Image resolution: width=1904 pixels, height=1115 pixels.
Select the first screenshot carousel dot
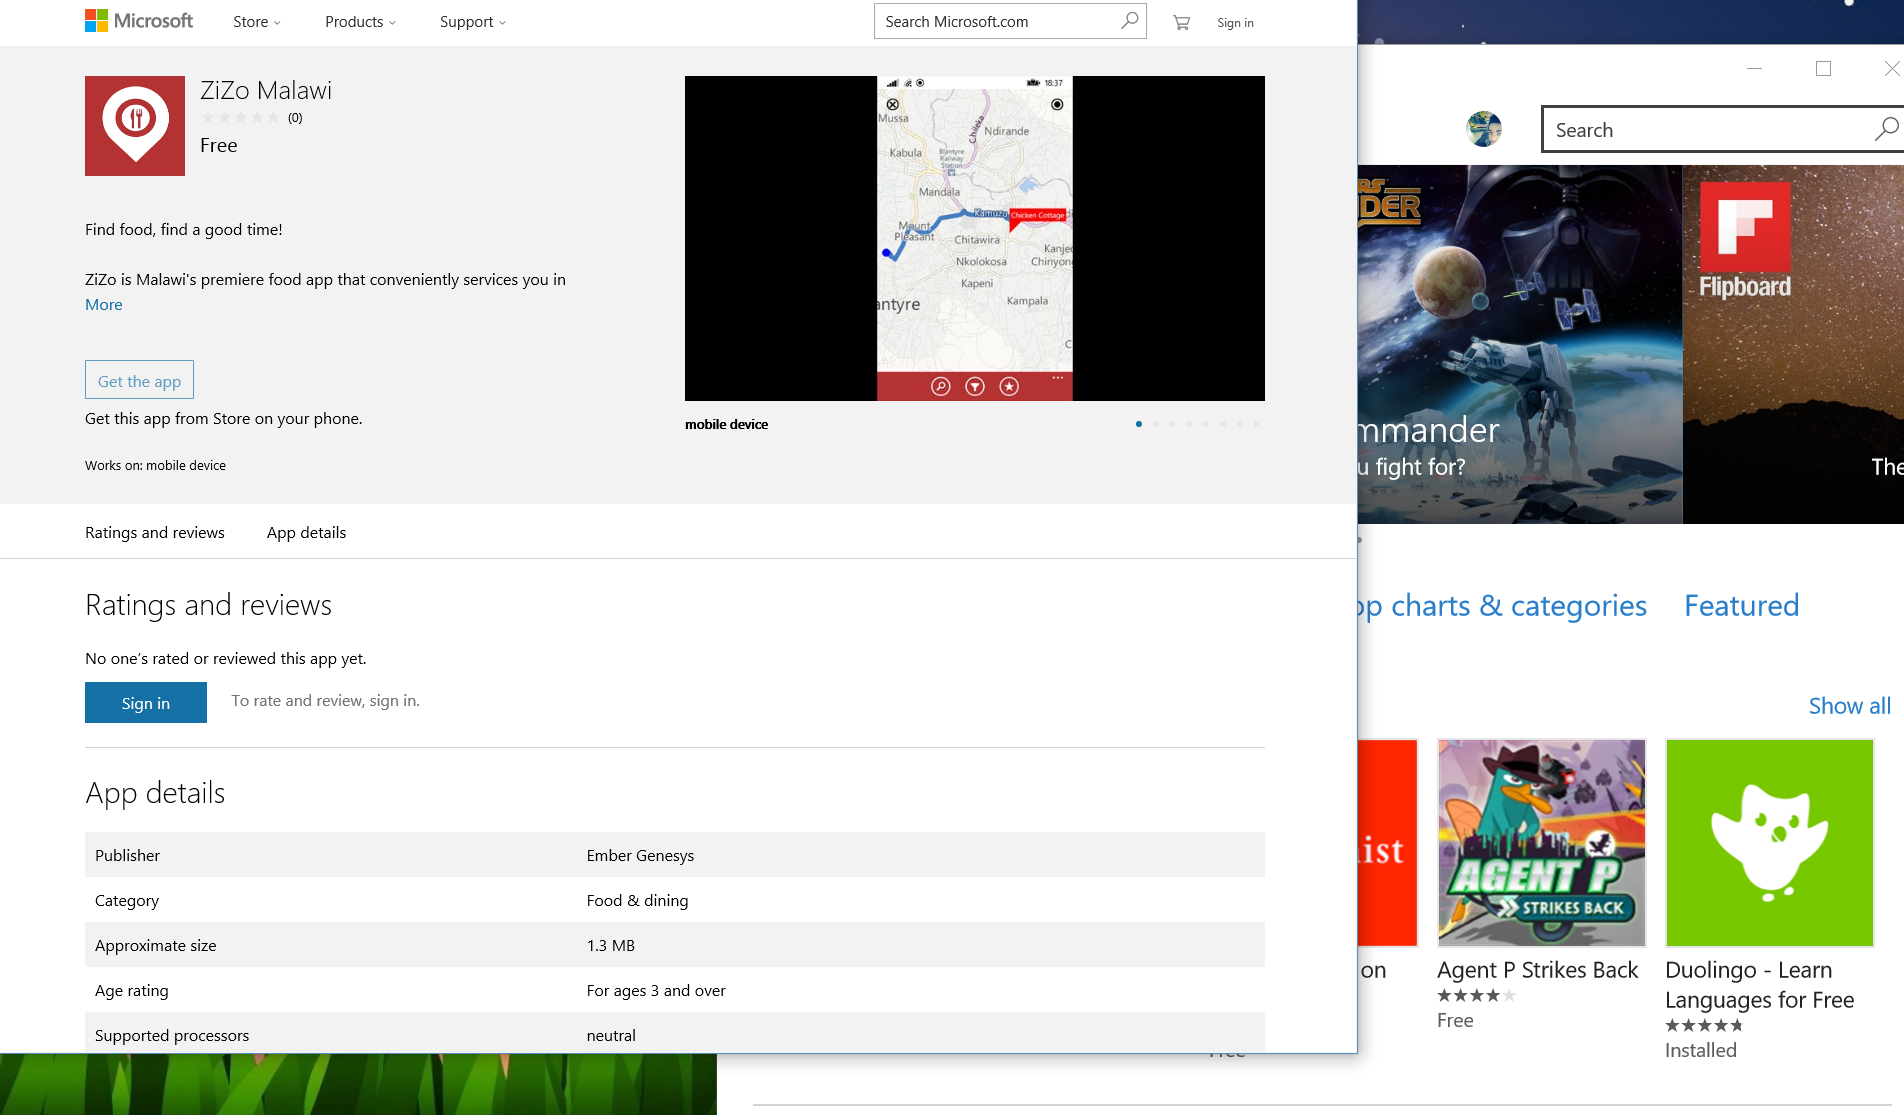(1139, 424)
